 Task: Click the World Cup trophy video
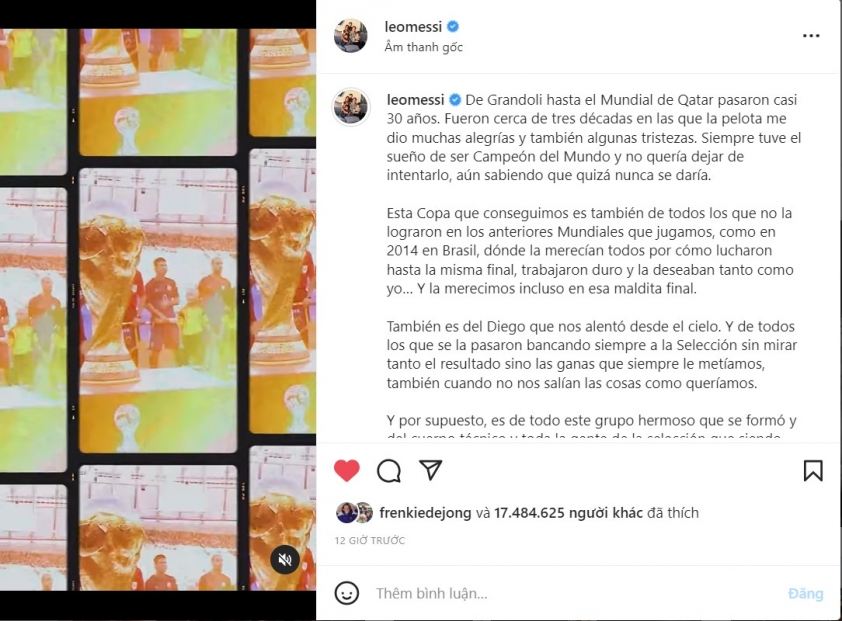[x=158, y=309]
